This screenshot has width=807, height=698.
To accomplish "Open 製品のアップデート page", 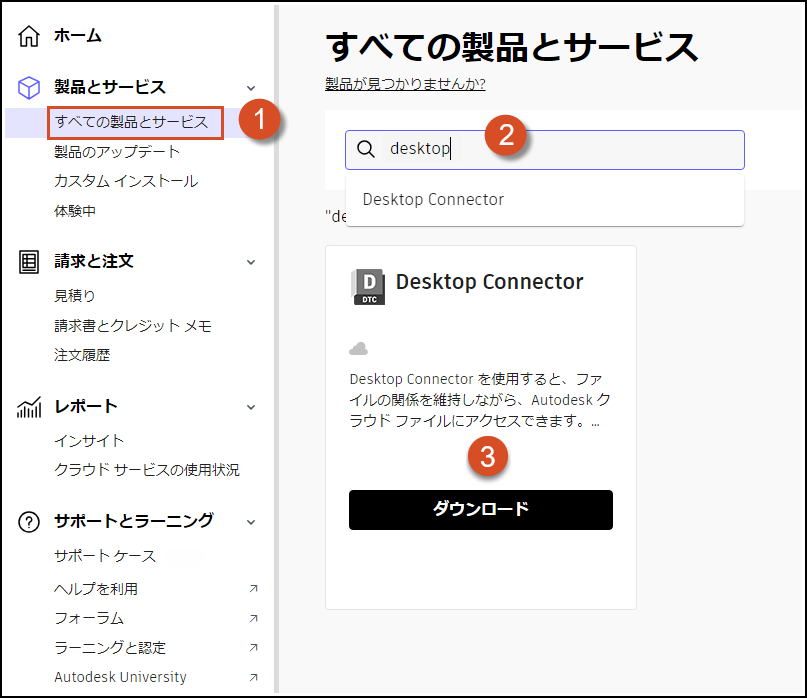I will click(117, 152).
